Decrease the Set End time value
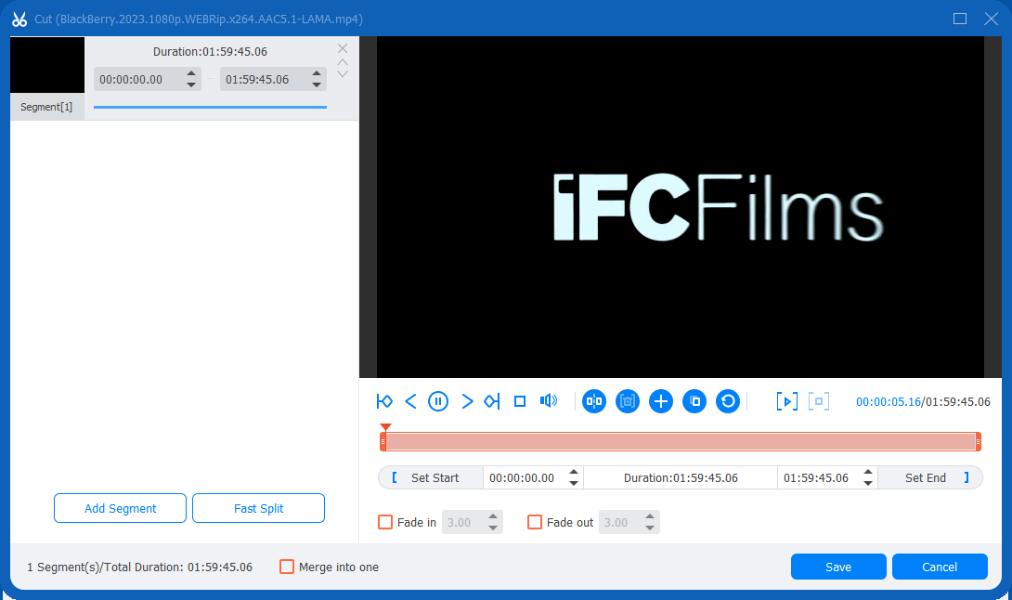Image resolution: width=1012 pixels, height=600 pixels. tap(868, 483)
